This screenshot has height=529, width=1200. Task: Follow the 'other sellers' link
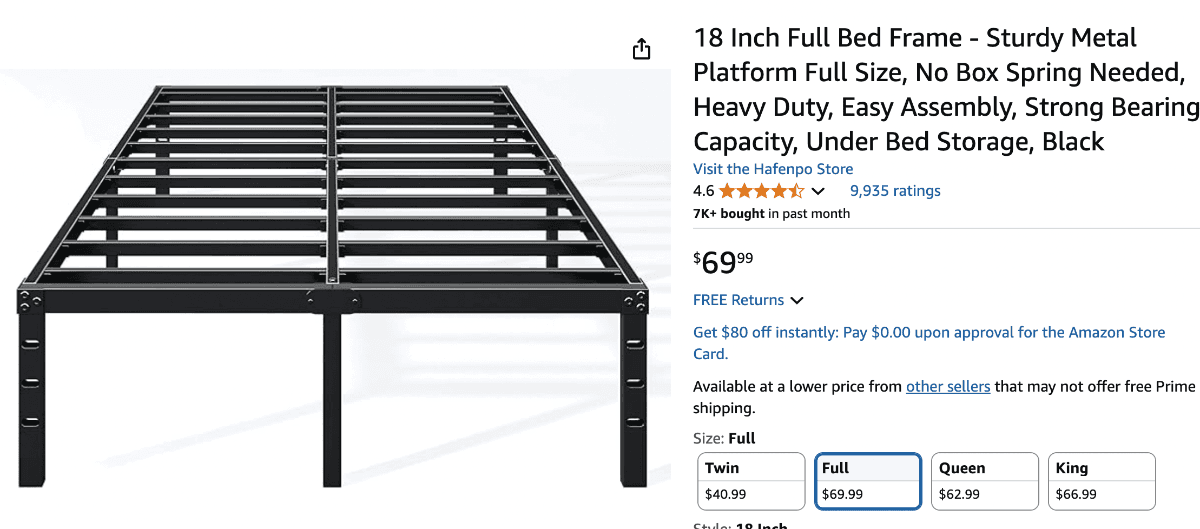pyautogui.click(x=948, y=387)
